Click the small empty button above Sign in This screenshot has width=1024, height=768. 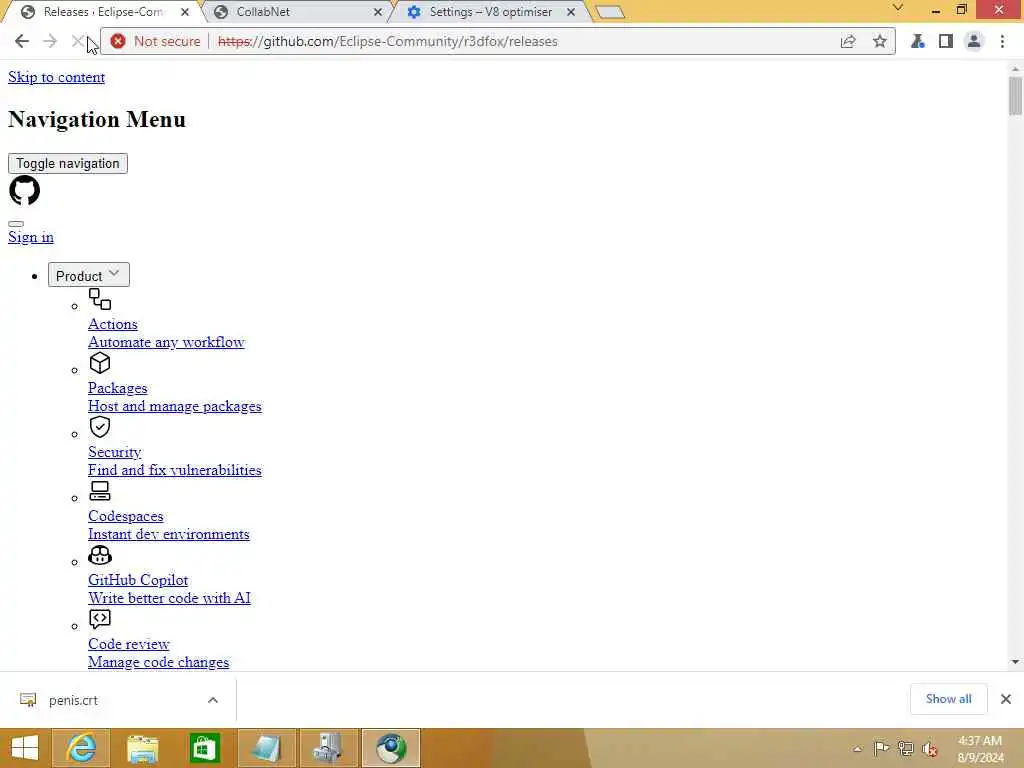pyautogui.click(x=16, y=224)
